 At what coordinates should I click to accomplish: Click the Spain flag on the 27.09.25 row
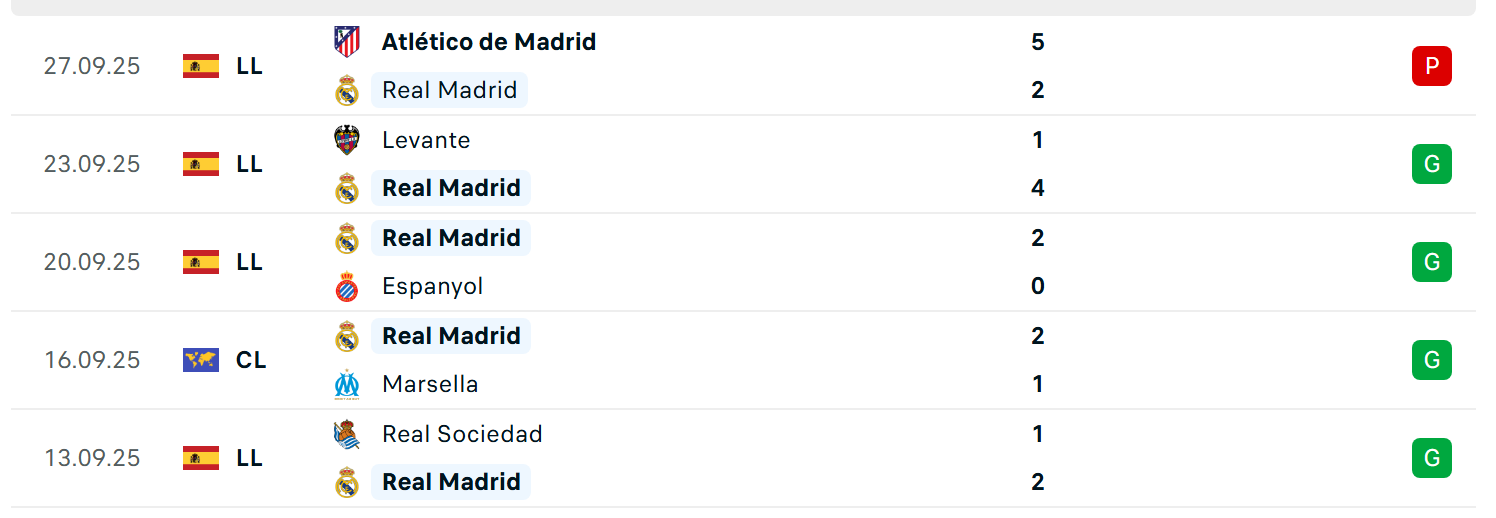(x=201, y=66)
